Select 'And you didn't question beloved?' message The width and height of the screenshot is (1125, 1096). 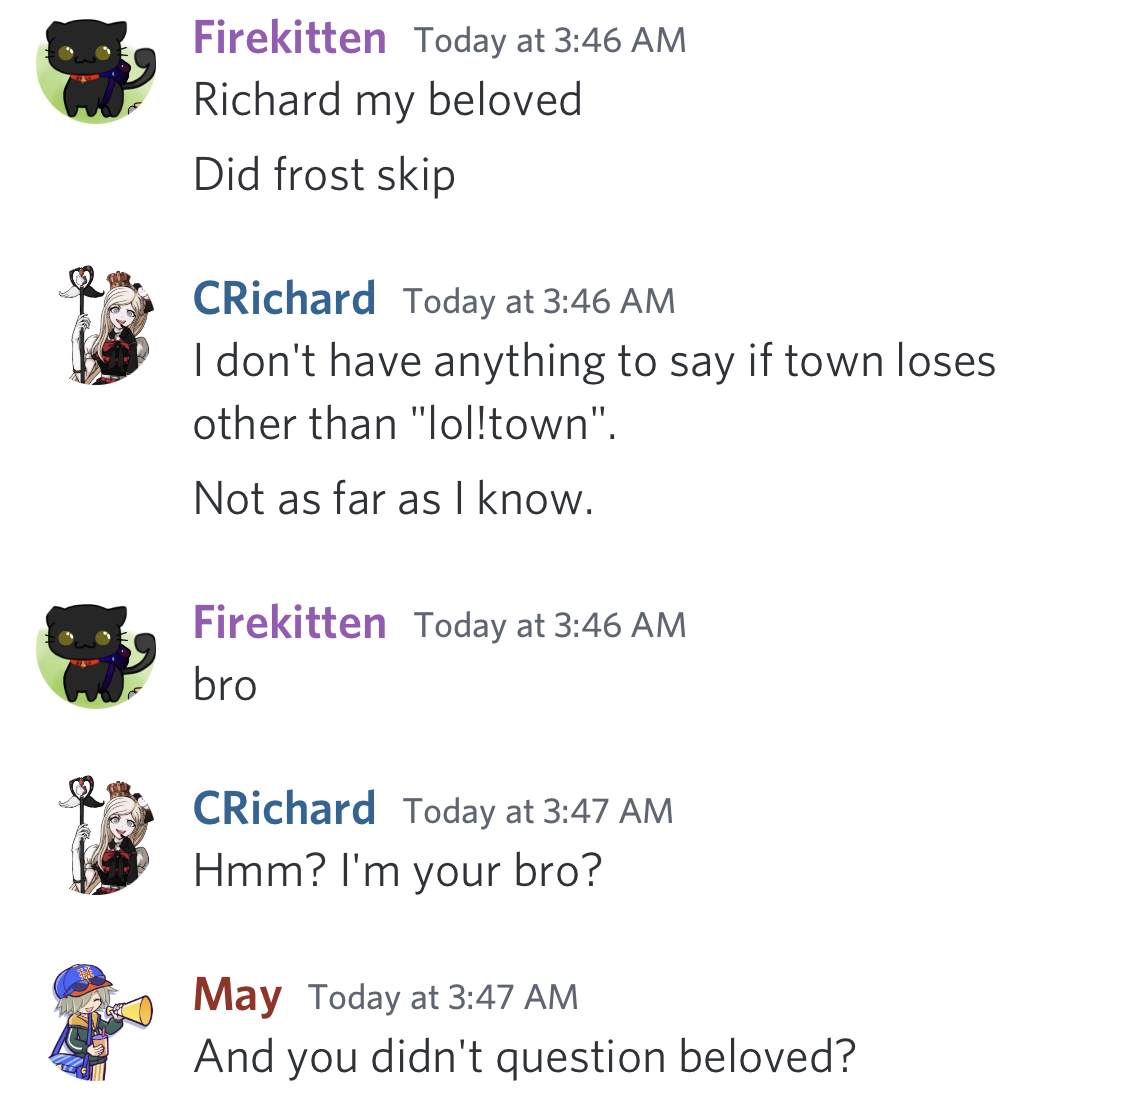click(525, 1057)
